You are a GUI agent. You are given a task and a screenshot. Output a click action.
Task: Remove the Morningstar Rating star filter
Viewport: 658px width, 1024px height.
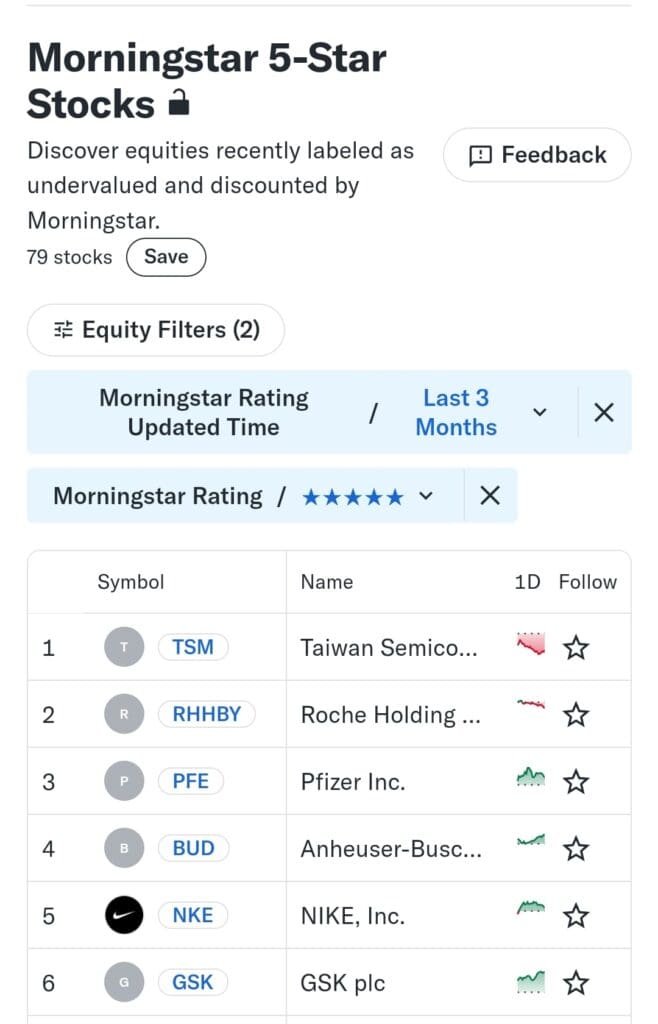click(490, 496)
